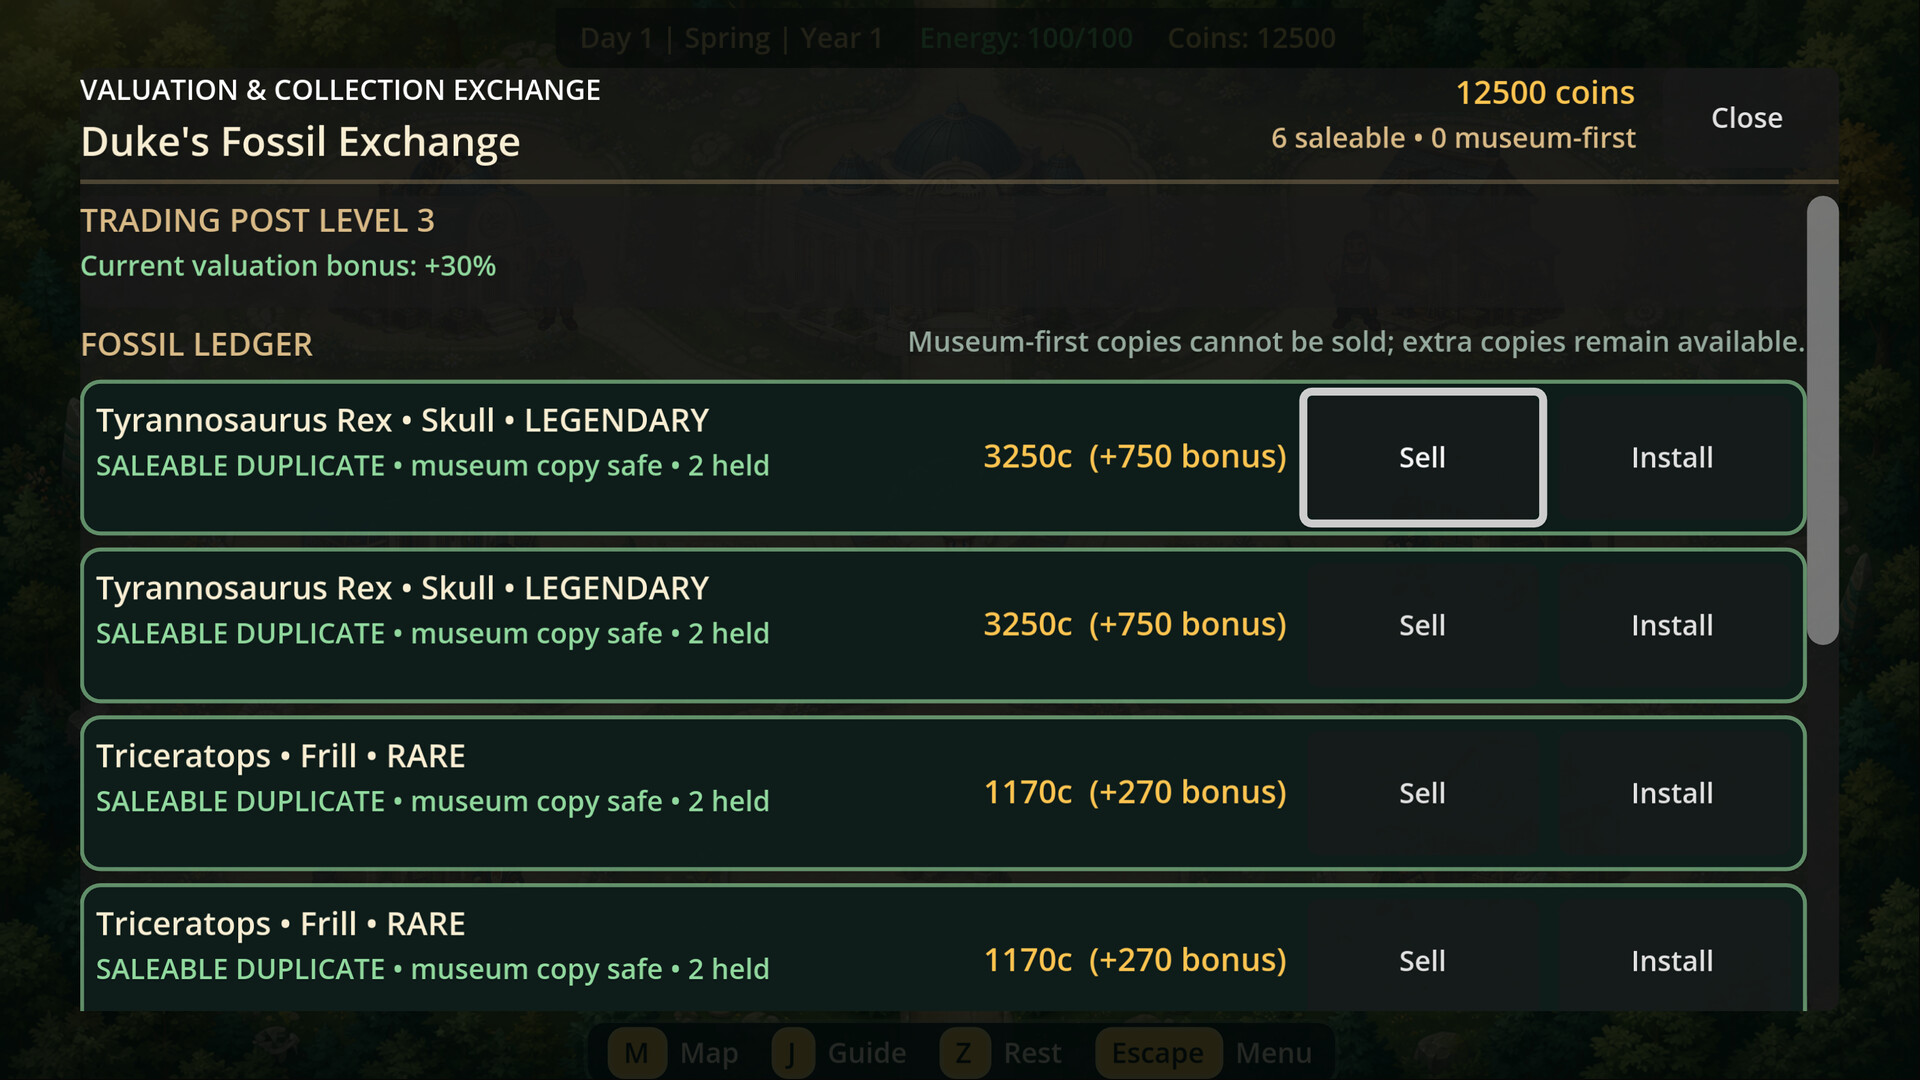Sell the second Tyrannosaurus Rex Skull
The image size is (1920, 1080).
tap(1422, 625)
